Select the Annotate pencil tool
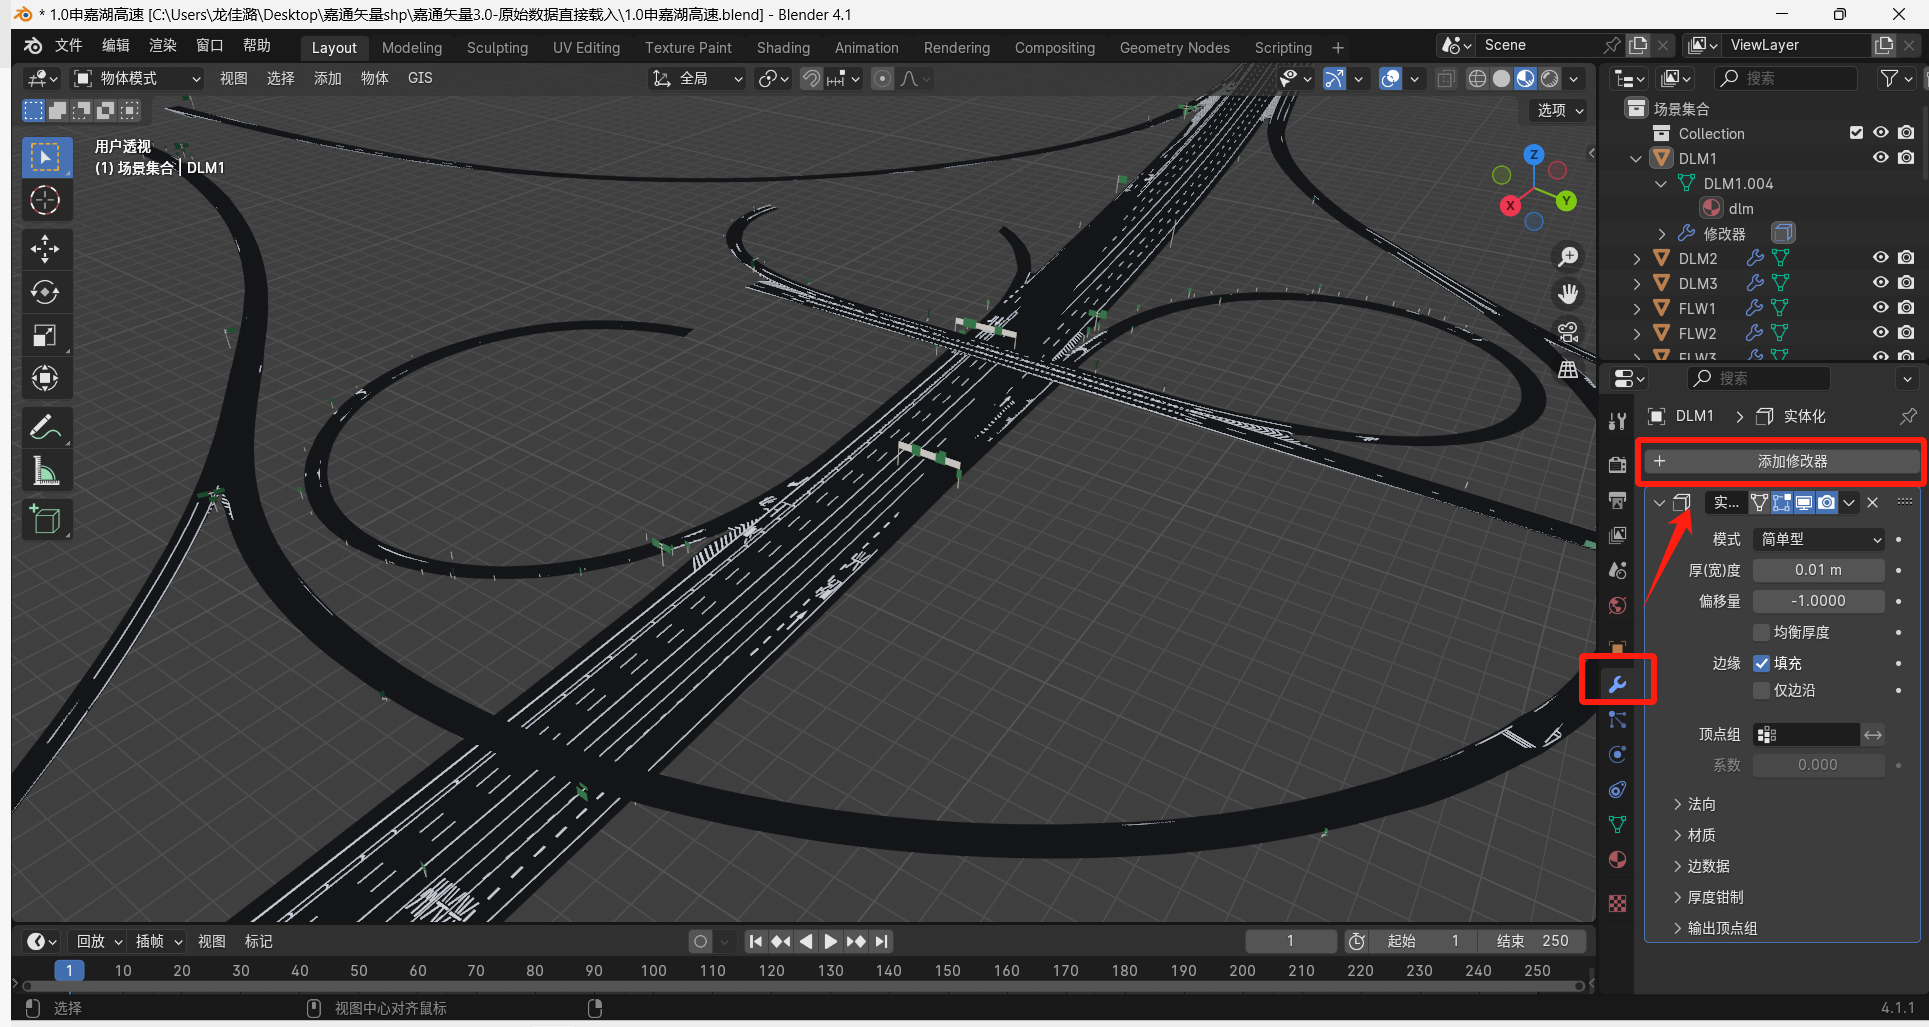 (x=45, y=428)
